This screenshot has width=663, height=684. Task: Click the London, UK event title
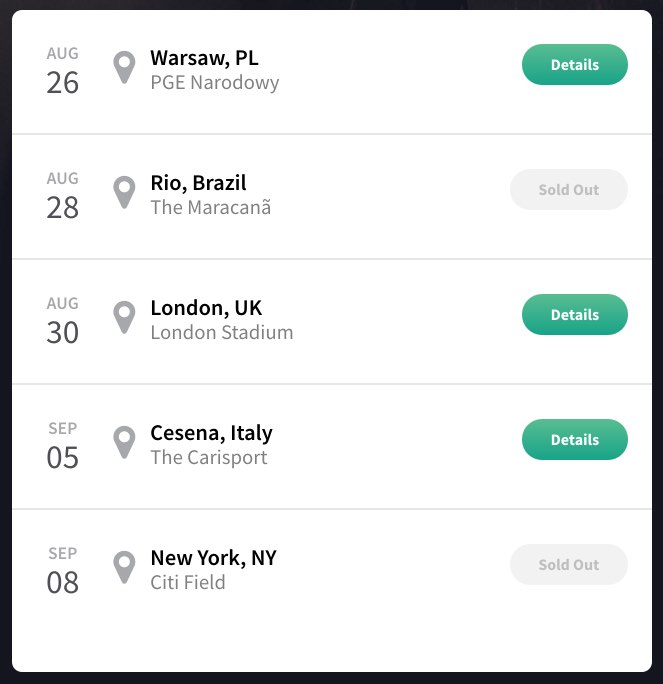pyautogui.click(x=206, y=308)
